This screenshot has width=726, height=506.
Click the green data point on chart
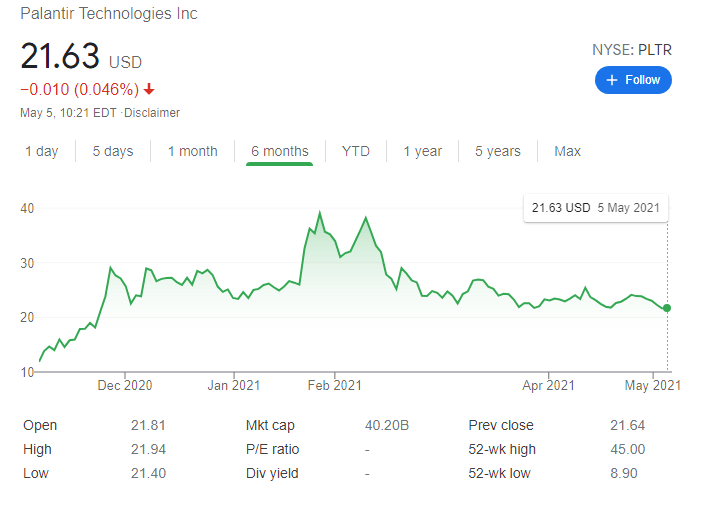pyautogui.click(x=667, y=308)
